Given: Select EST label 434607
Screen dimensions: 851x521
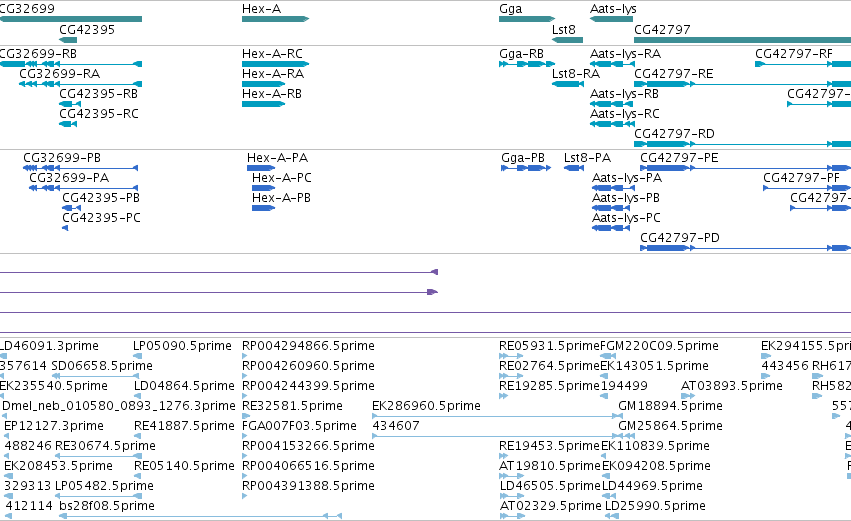Looking at the screenshot, I should 396,427.
